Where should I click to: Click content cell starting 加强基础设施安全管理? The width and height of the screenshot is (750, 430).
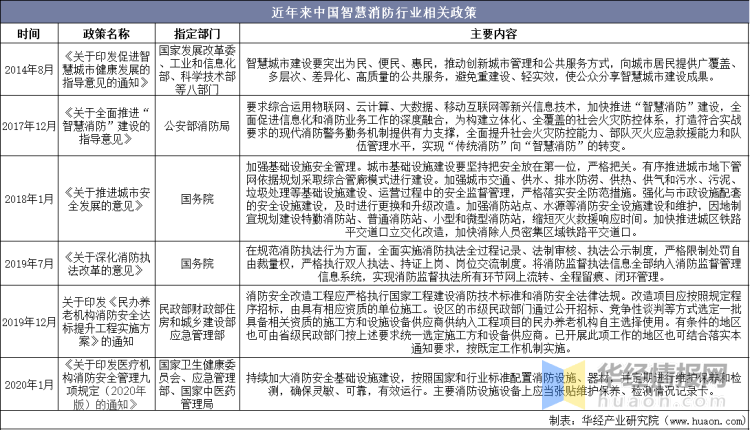(x=494, y=199)
